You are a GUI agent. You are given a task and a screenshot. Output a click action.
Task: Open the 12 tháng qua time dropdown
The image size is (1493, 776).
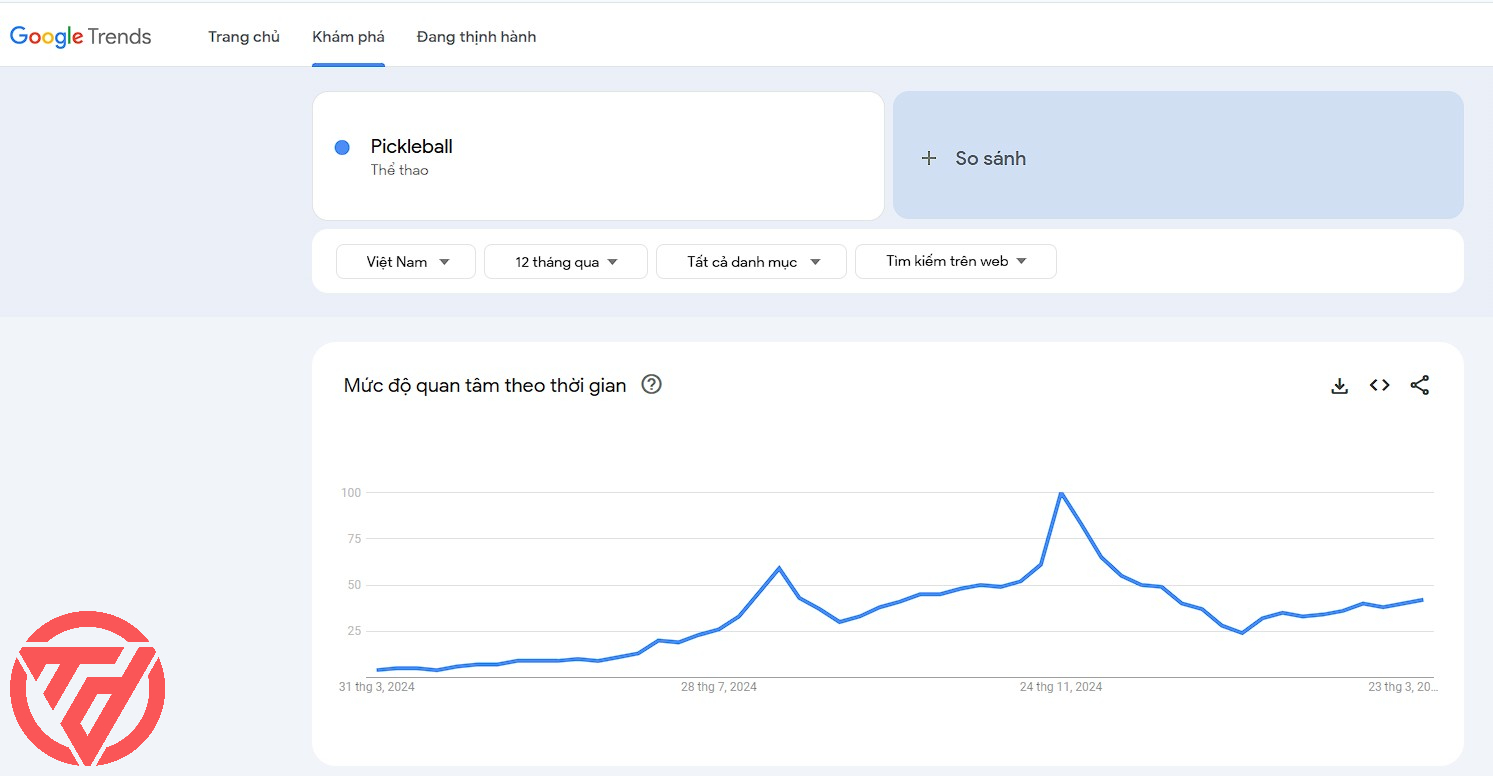[x=566, y=262]
